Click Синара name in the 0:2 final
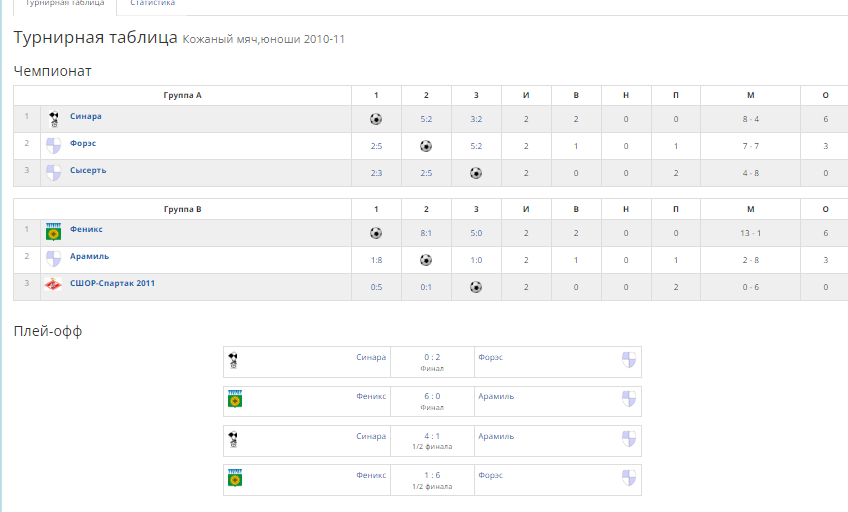The image size is (848, 512). (x=371, y=357)
